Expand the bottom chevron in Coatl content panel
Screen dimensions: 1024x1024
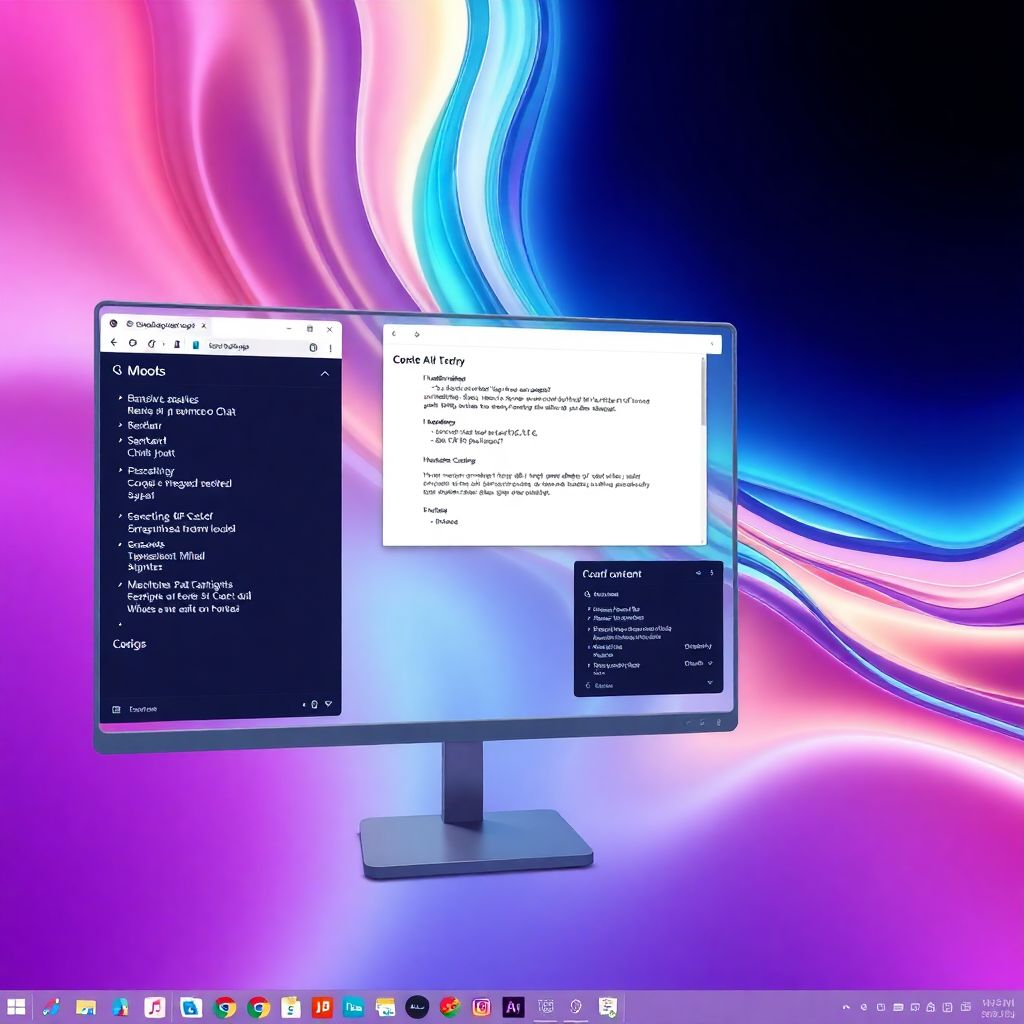pos(710,684)
